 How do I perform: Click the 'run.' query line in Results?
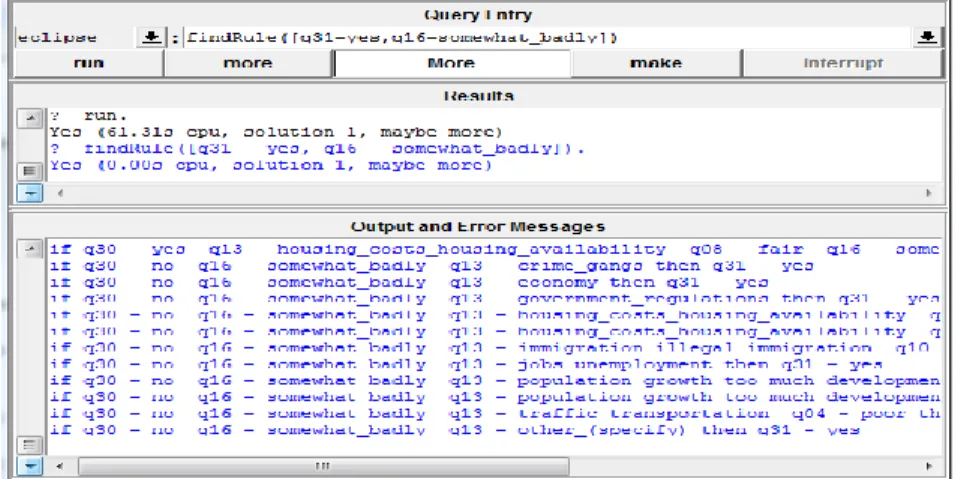[89, 115]
